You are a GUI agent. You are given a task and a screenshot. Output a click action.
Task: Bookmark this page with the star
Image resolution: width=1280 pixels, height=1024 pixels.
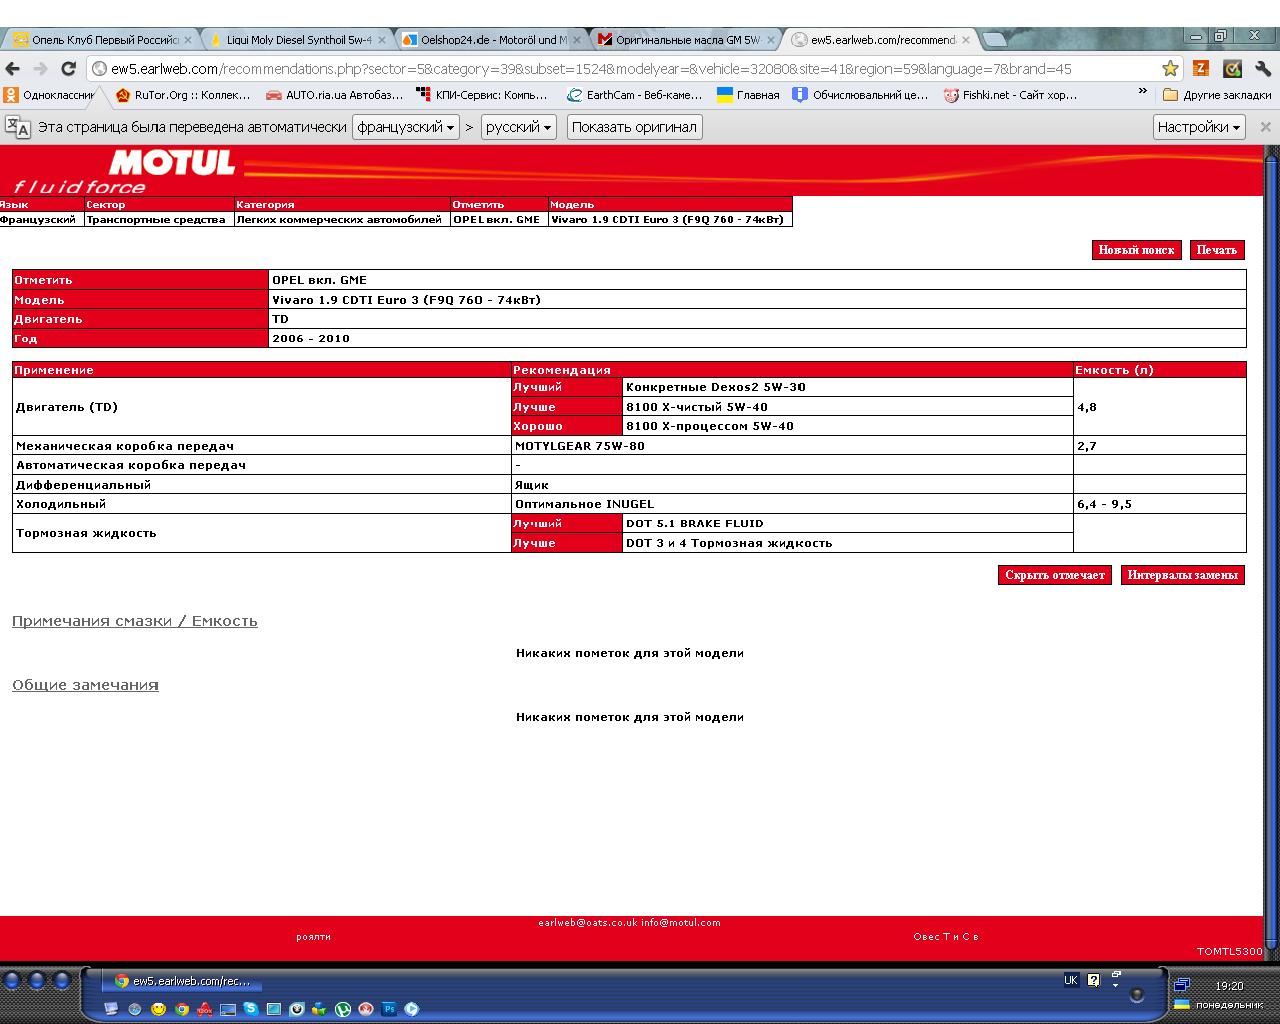coord(1170,69)
